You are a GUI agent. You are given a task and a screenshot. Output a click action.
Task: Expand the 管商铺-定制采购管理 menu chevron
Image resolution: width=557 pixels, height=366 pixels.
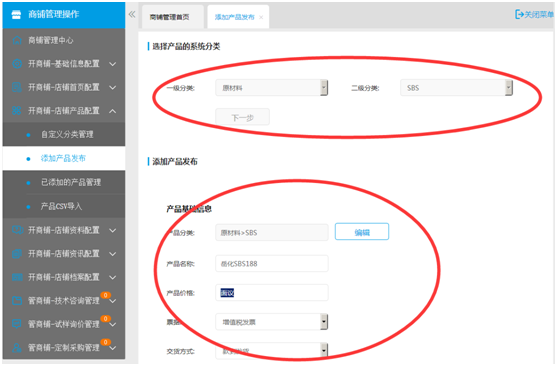113,348
